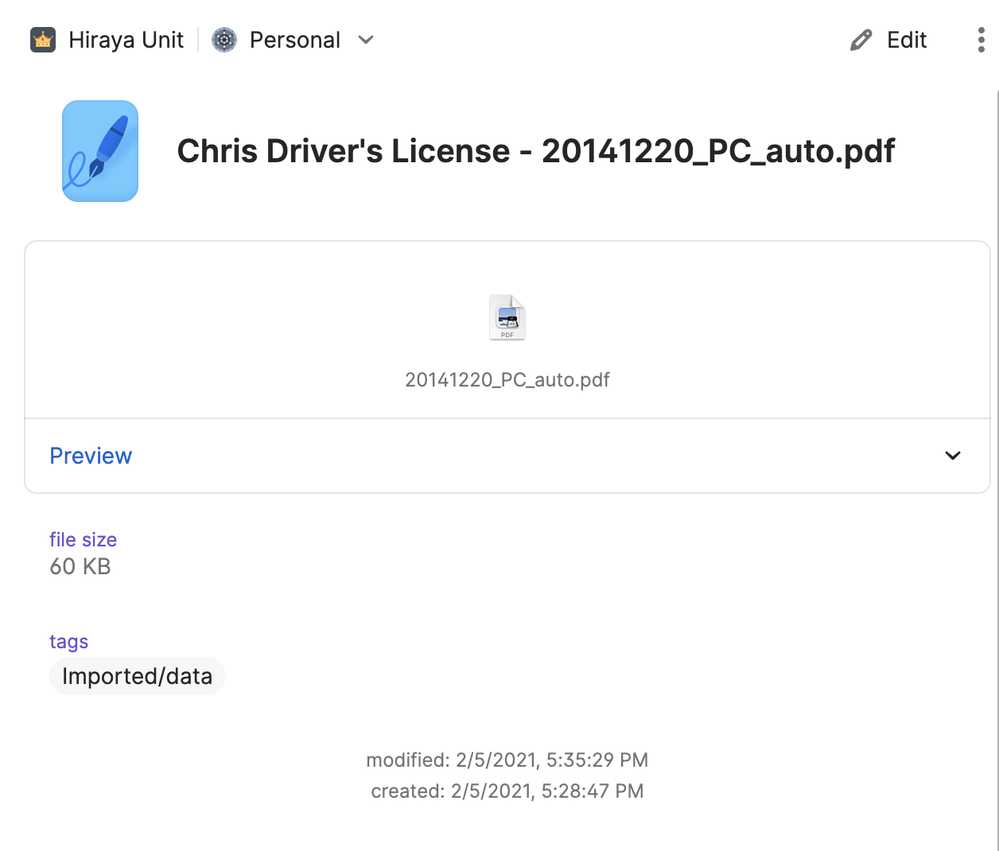Screen dimensions: 999x851
Task: Select the Personal vault name
Action: tap(295, 40)
